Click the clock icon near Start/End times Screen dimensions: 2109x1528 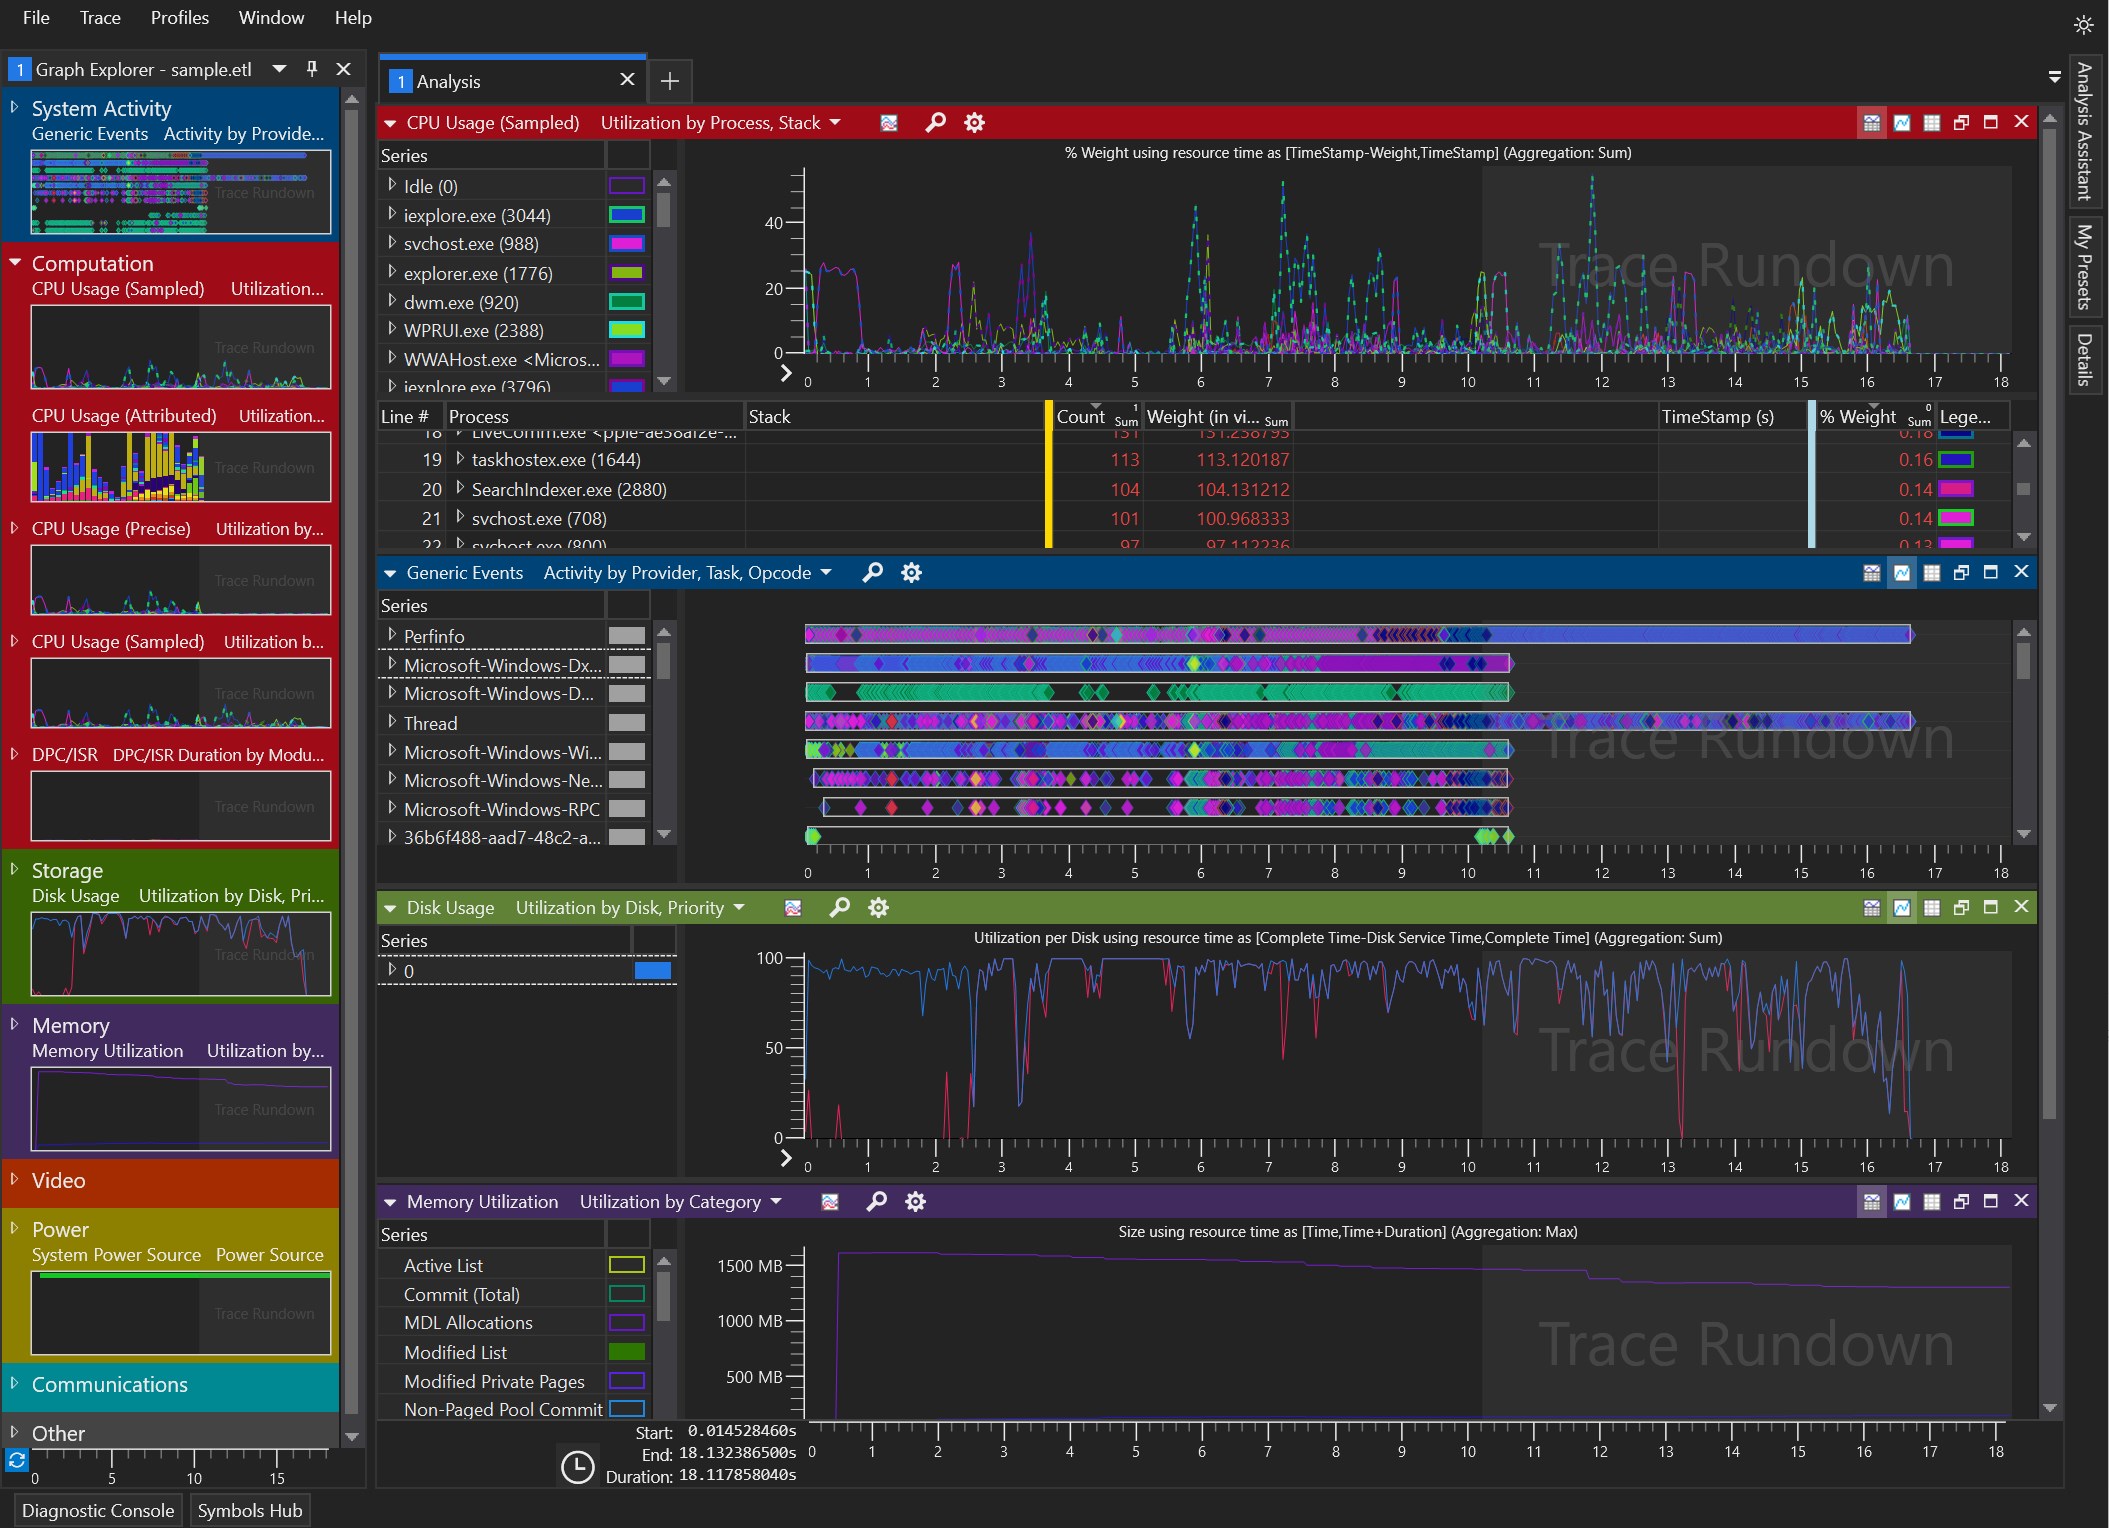pyautogui.click(x=577, y=1467)
